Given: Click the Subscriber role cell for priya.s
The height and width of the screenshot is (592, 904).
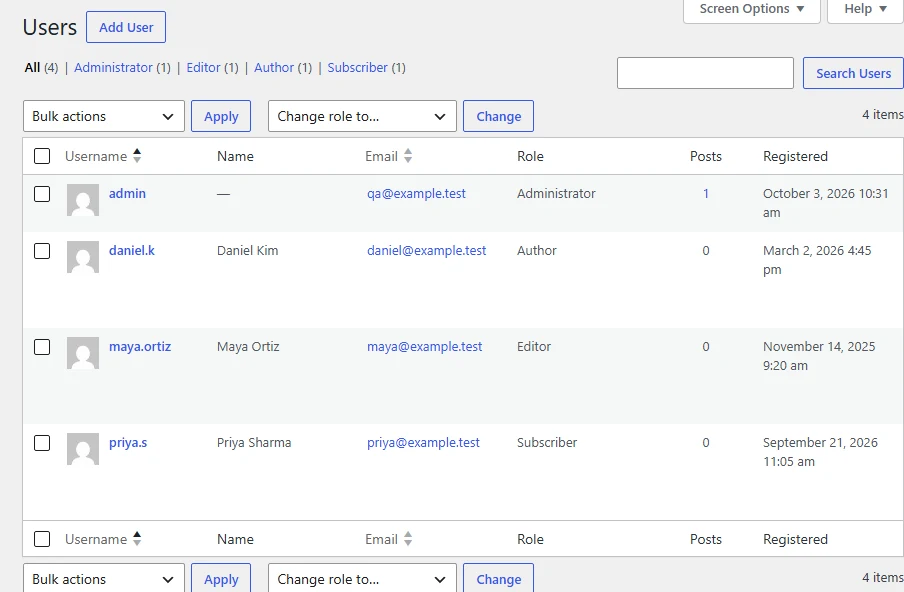Looking at the screenshot, I should (x=547, y=443).
